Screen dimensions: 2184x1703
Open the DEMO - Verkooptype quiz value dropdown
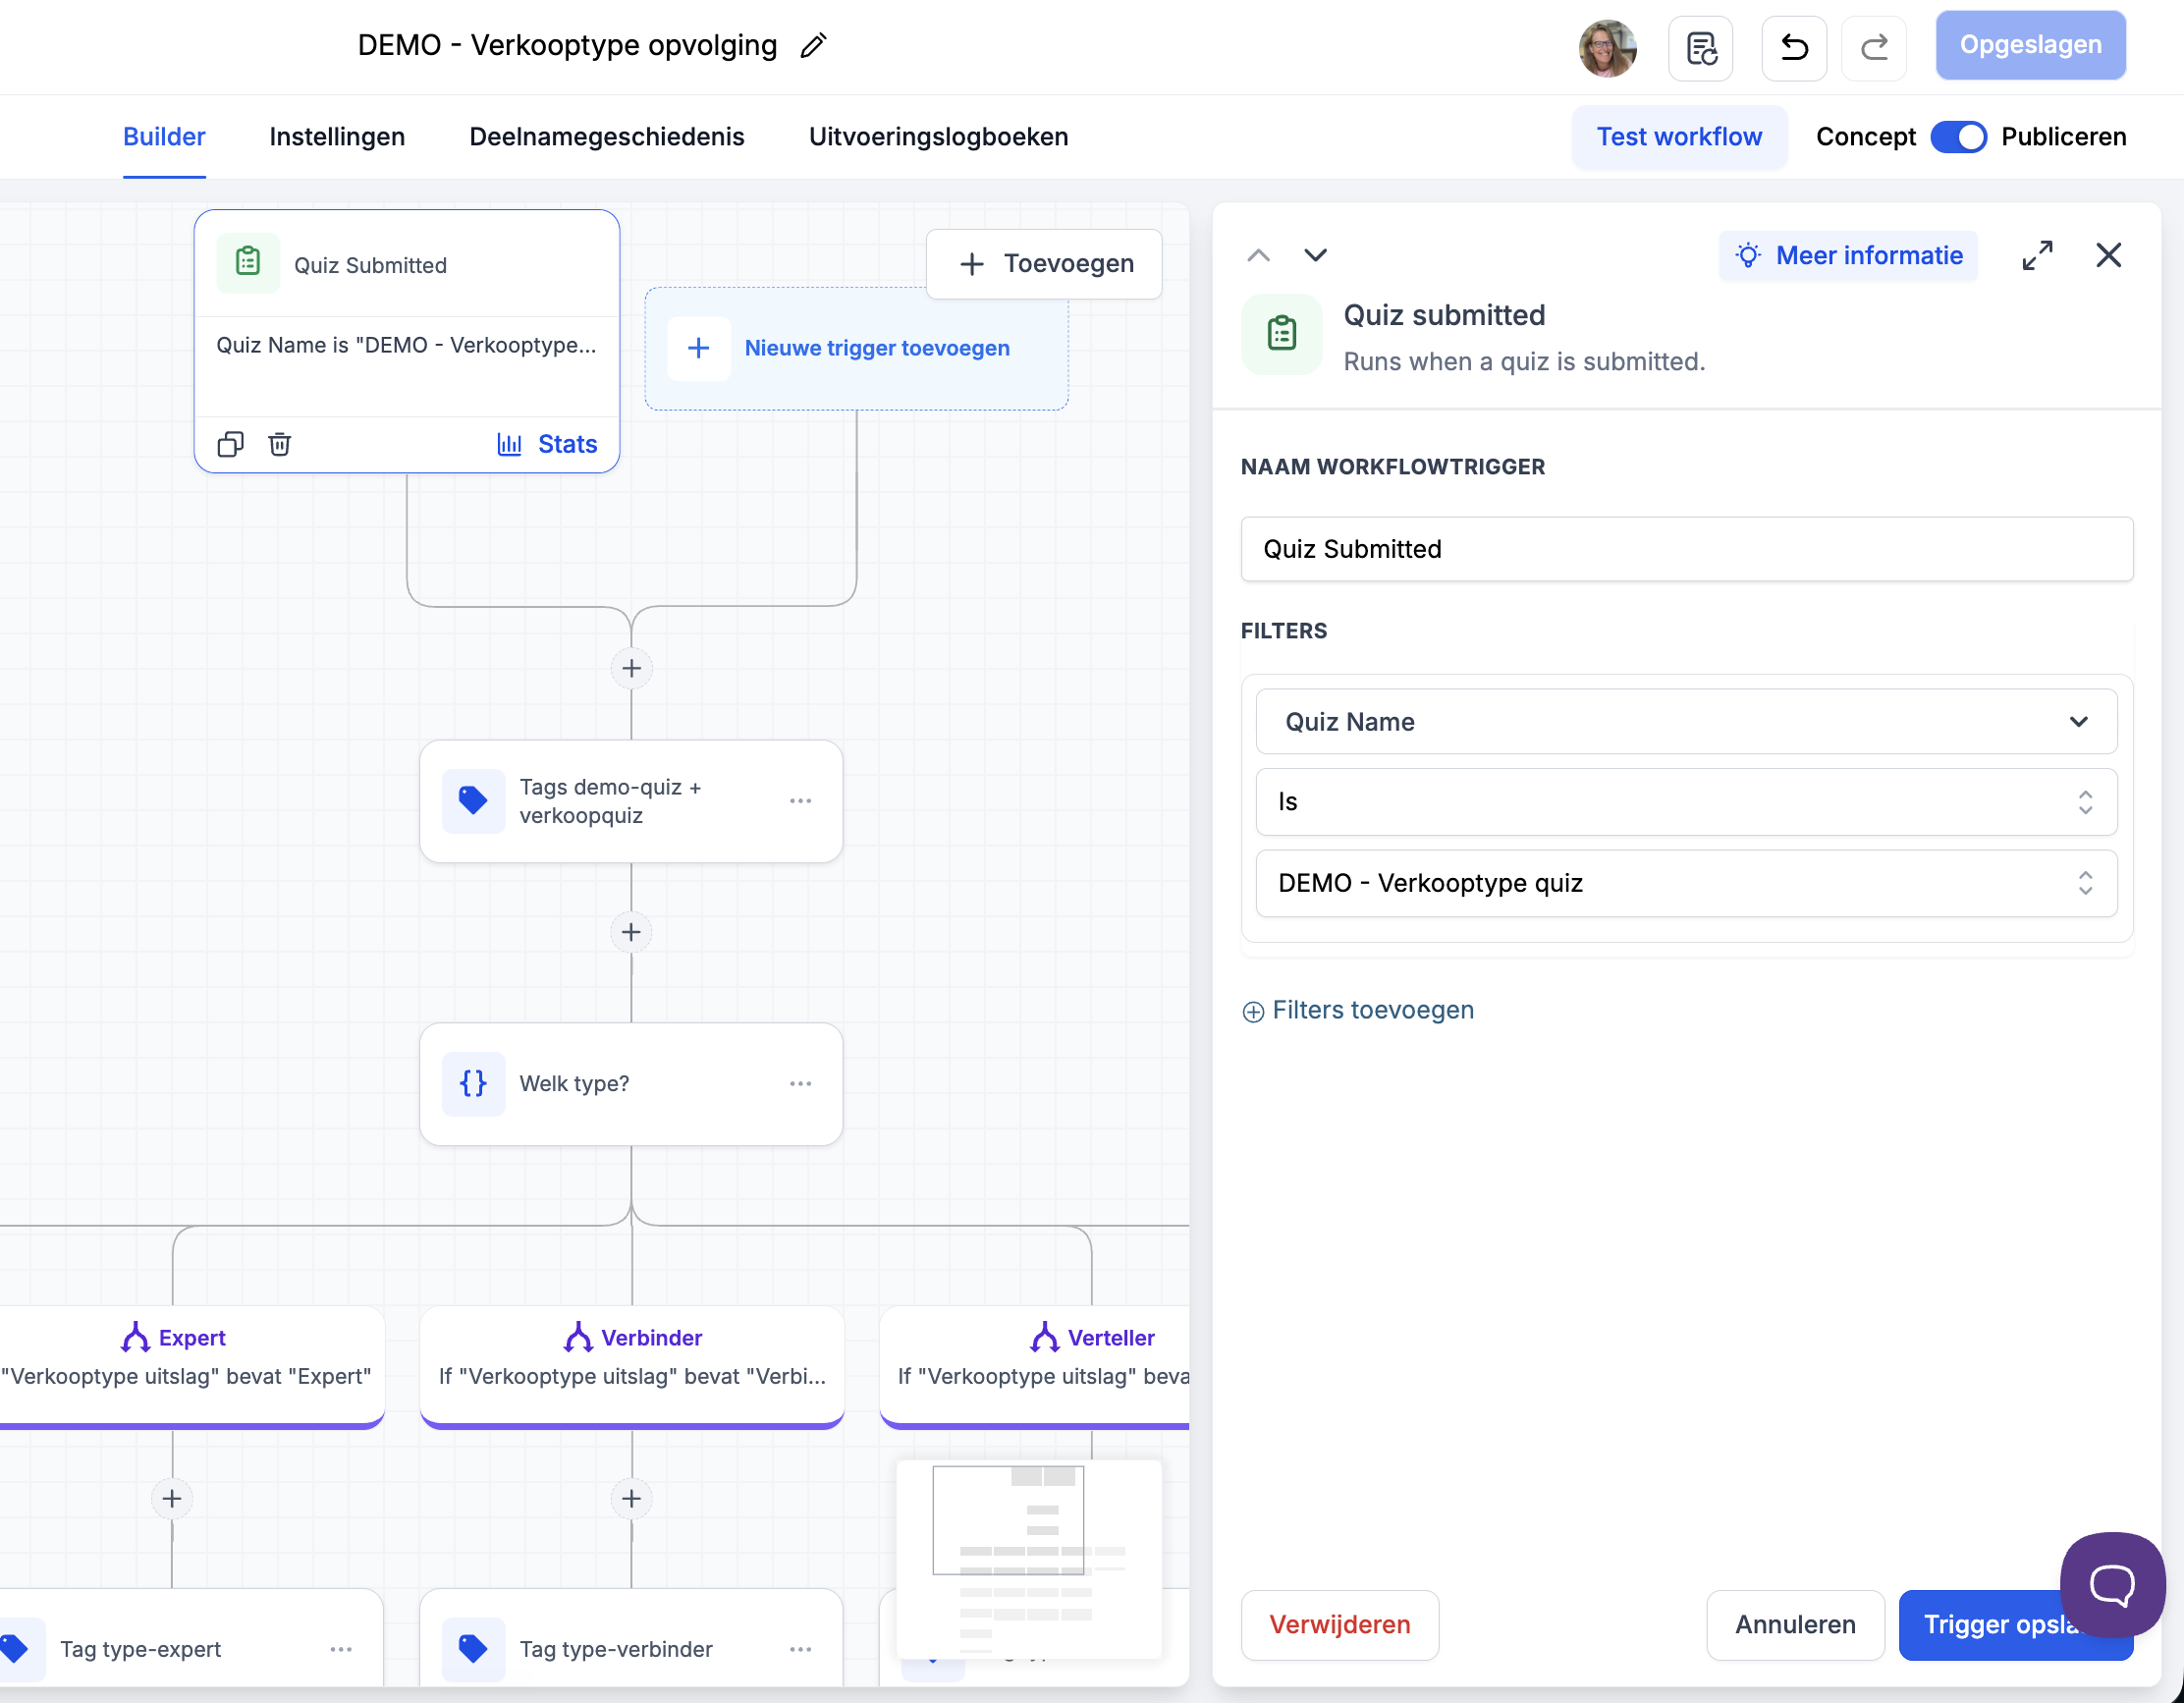pyautogui.click(x=1685, y=883)
